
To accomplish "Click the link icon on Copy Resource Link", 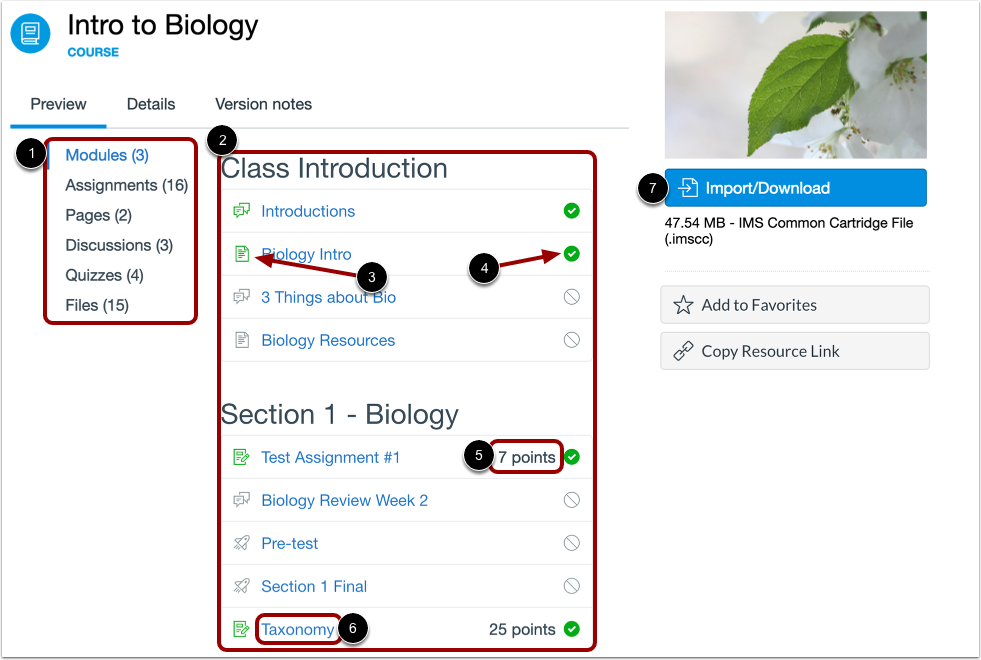I will [x=683, y=351].
